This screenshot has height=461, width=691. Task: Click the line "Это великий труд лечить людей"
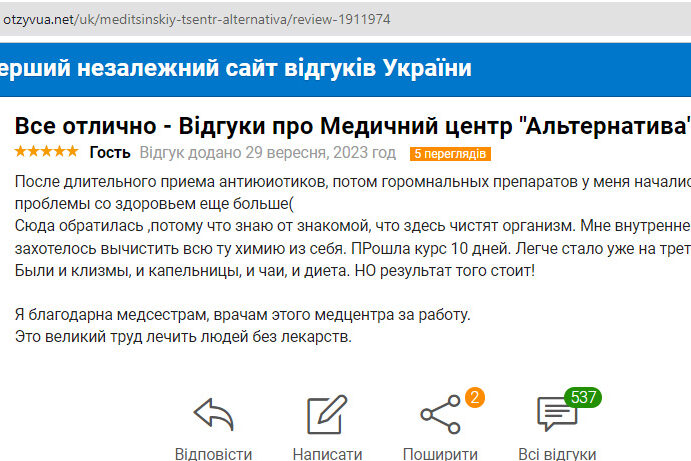point(183,336)
